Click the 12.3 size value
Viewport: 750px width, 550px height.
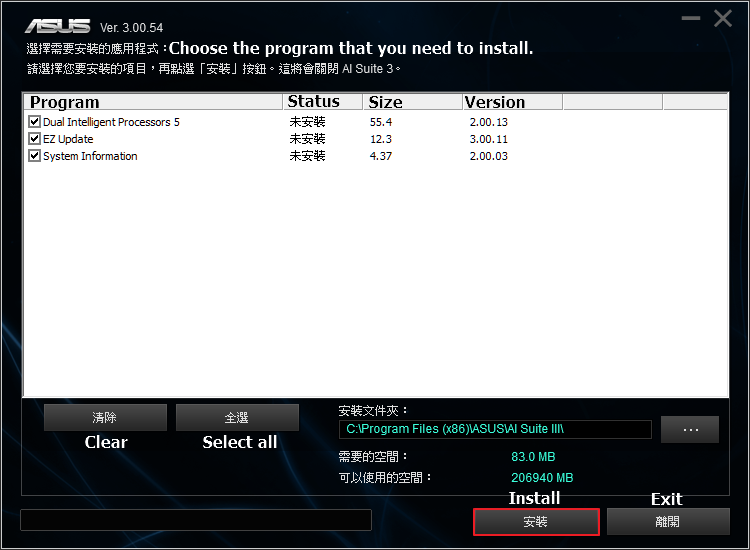pyautogui.click(x=381, y=139)
